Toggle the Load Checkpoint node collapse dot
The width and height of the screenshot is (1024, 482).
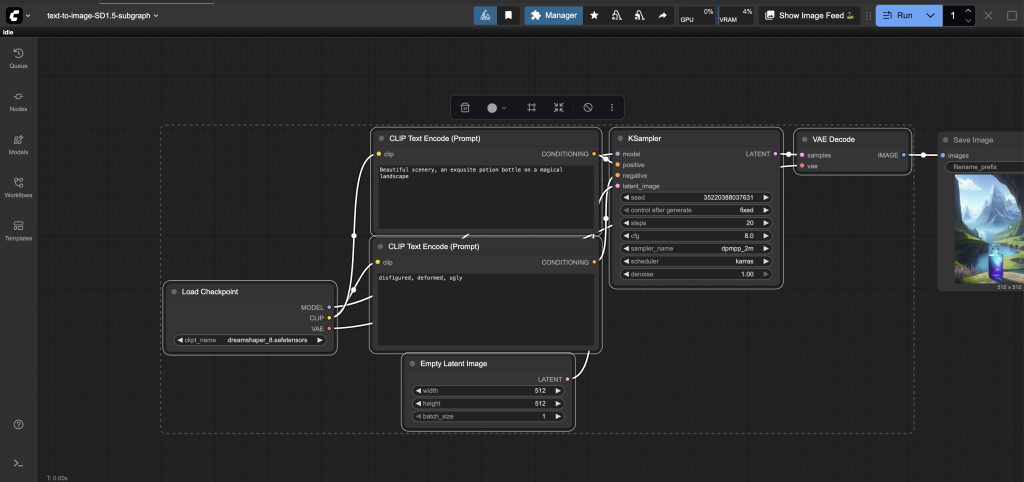pyautogui.click(x=174, y=292)
